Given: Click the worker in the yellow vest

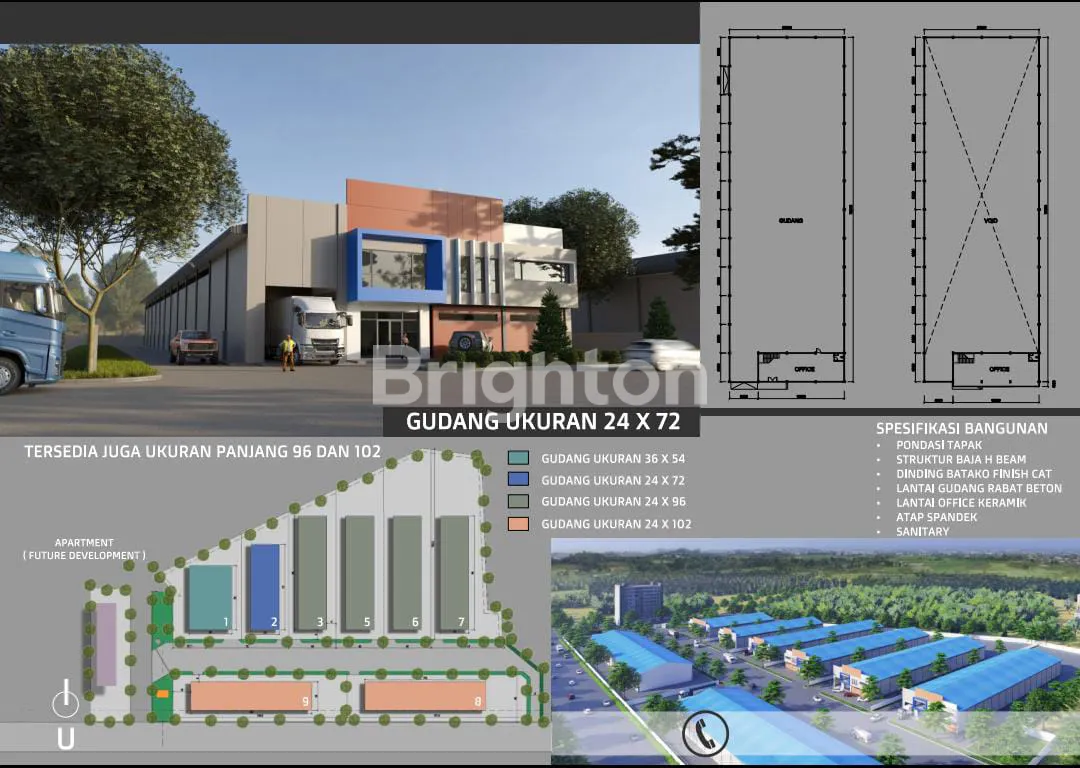Looking at the screenshot, I should click(288, 351).
